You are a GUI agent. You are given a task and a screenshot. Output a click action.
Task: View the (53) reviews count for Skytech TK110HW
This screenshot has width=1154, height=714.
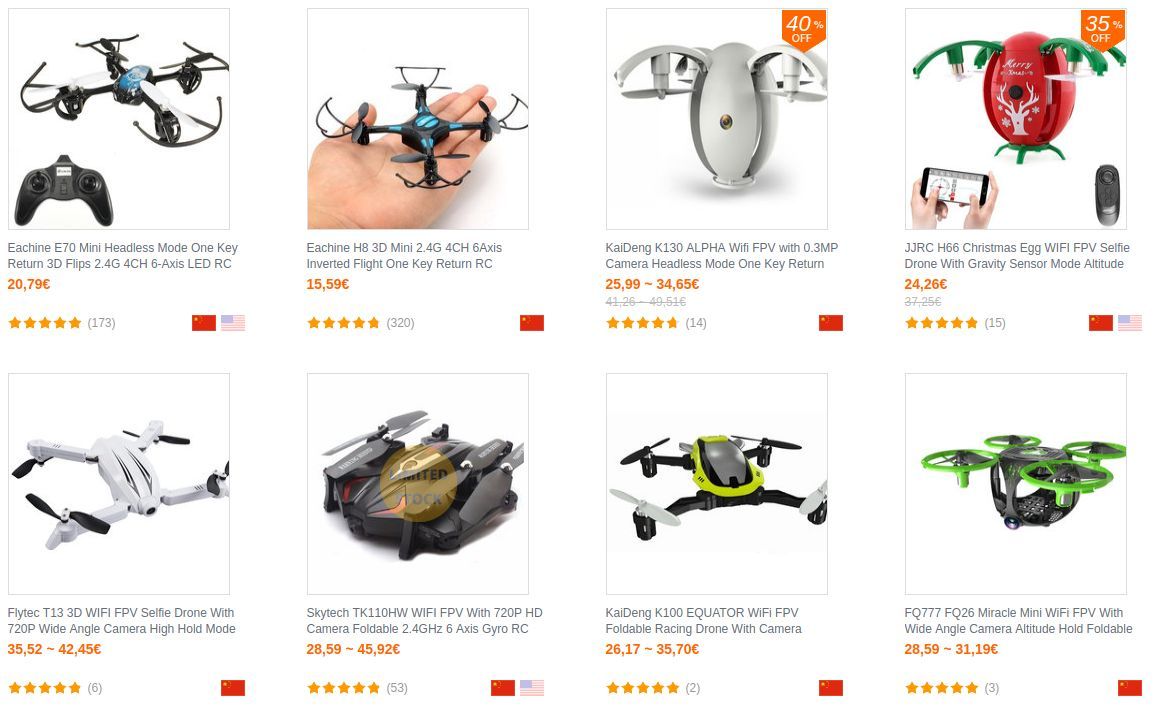point(397,688)
